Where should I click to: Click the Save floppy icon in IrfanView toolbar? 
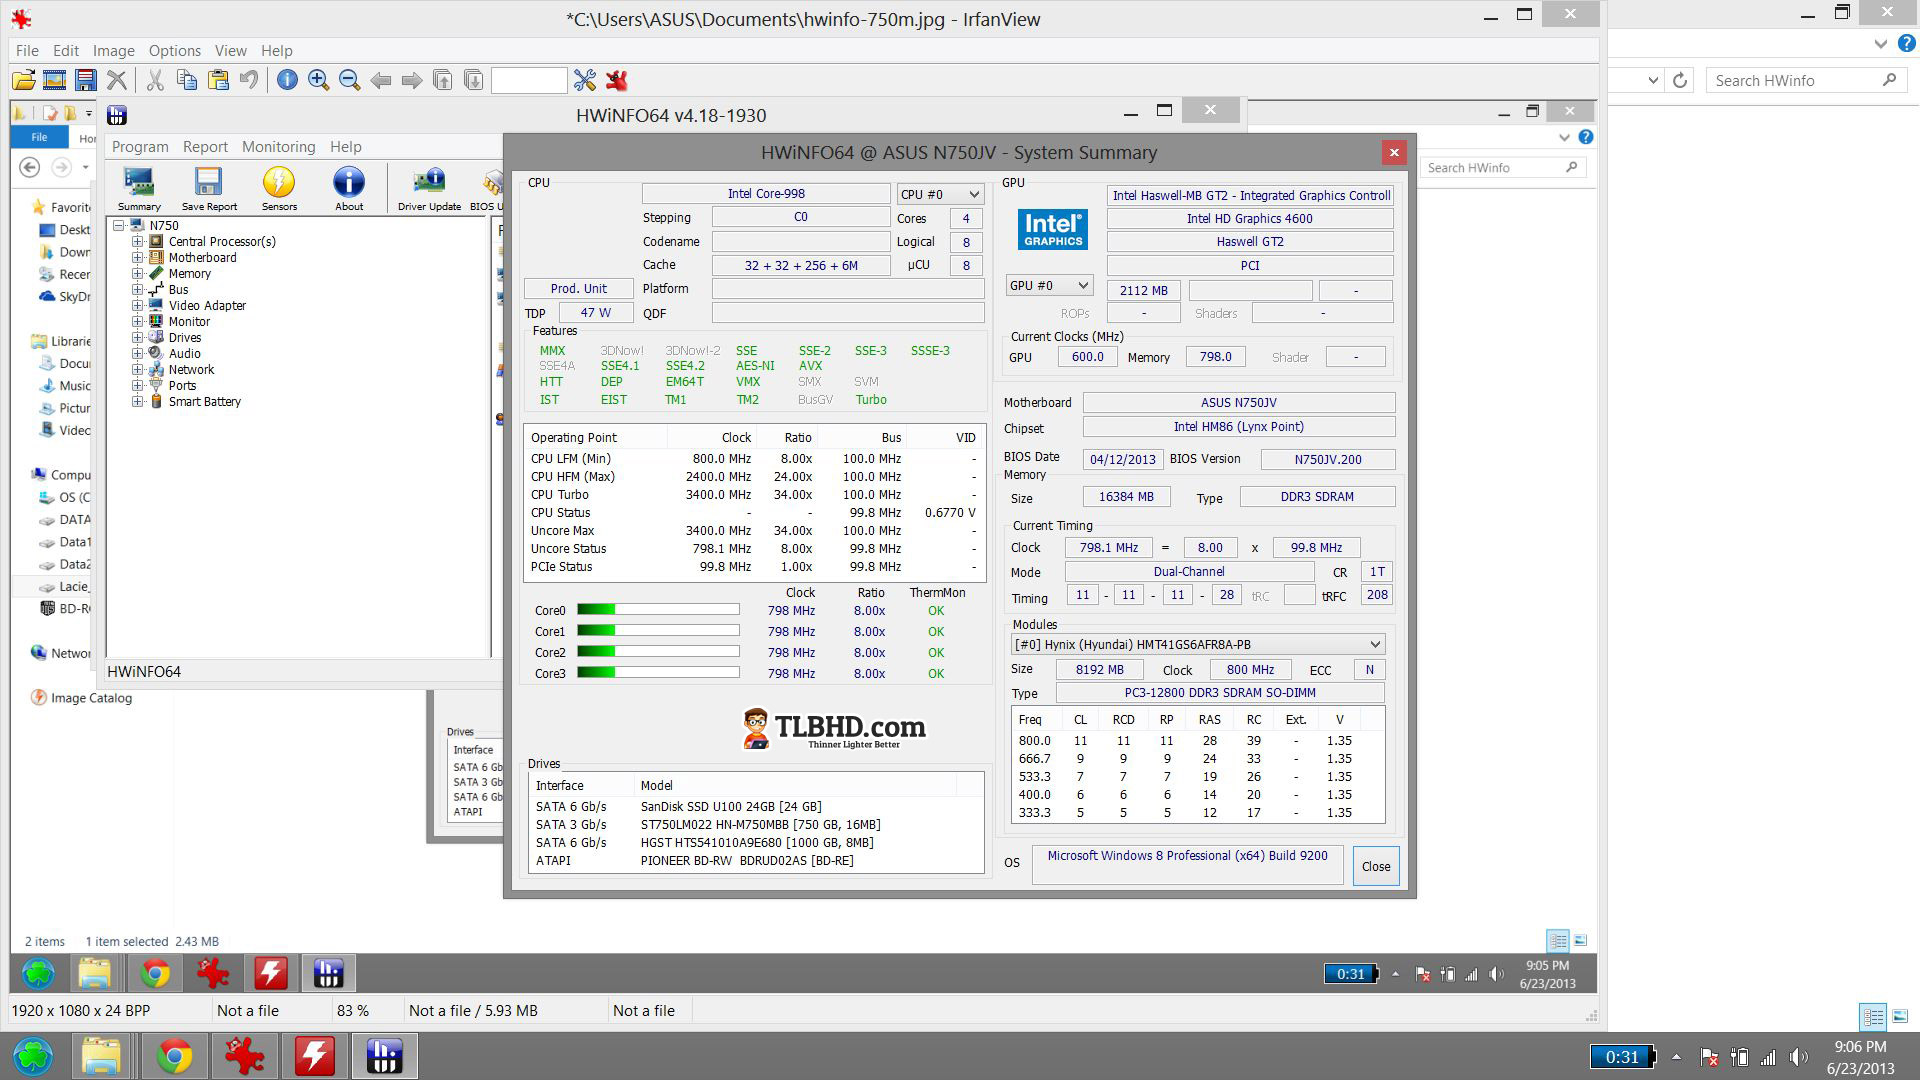pos(86,81)
